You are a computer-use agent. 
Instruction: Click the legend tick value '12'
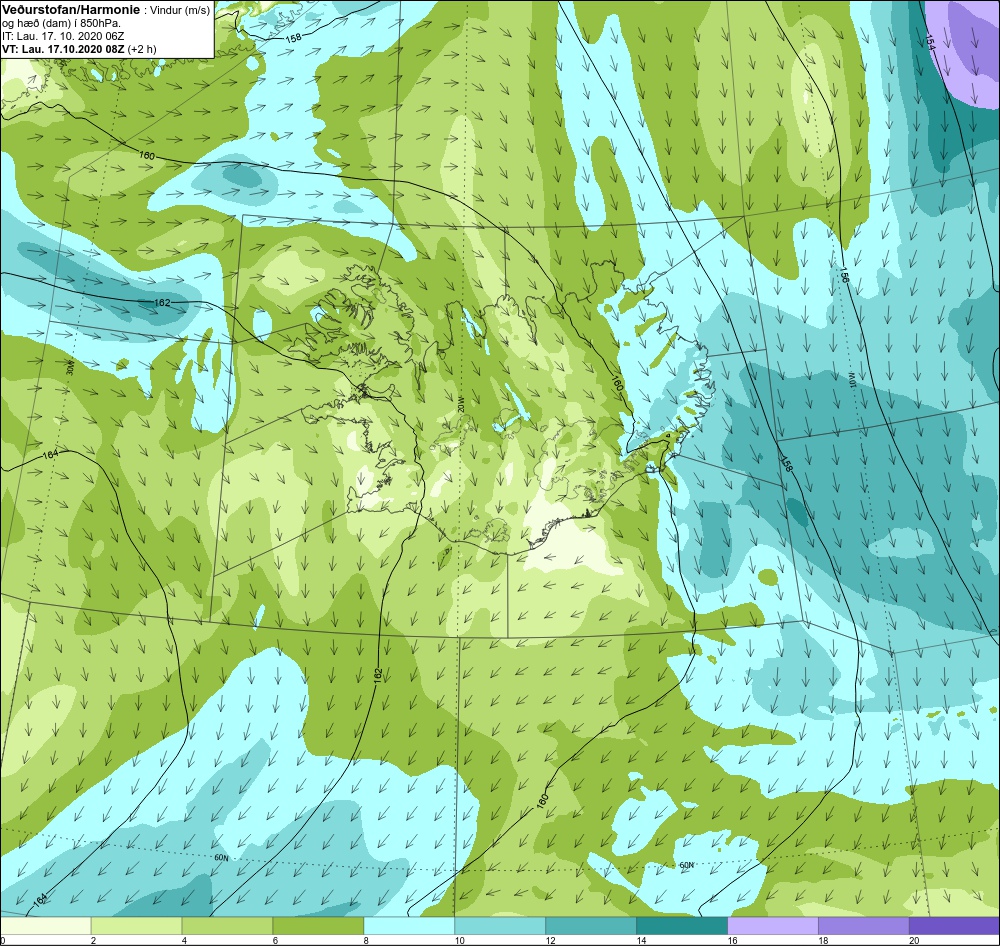click(550, 940)
